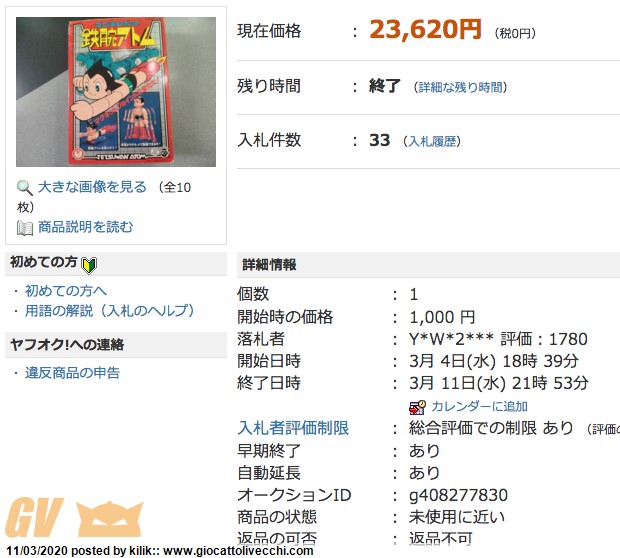Open 用語の解説（入札のヘルプ）link
Image resolution: width=620 pixels, height=558 pixels.
[x=110, y=310]
